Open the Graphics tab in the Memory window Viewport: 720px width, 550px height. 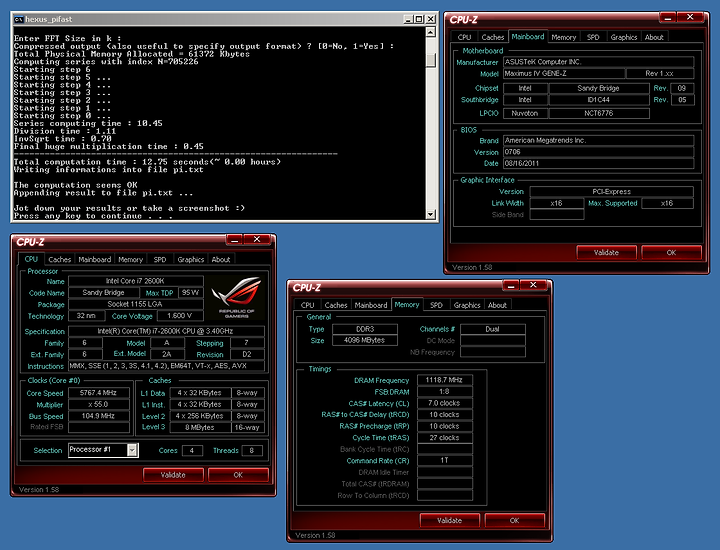coord(467,305)
